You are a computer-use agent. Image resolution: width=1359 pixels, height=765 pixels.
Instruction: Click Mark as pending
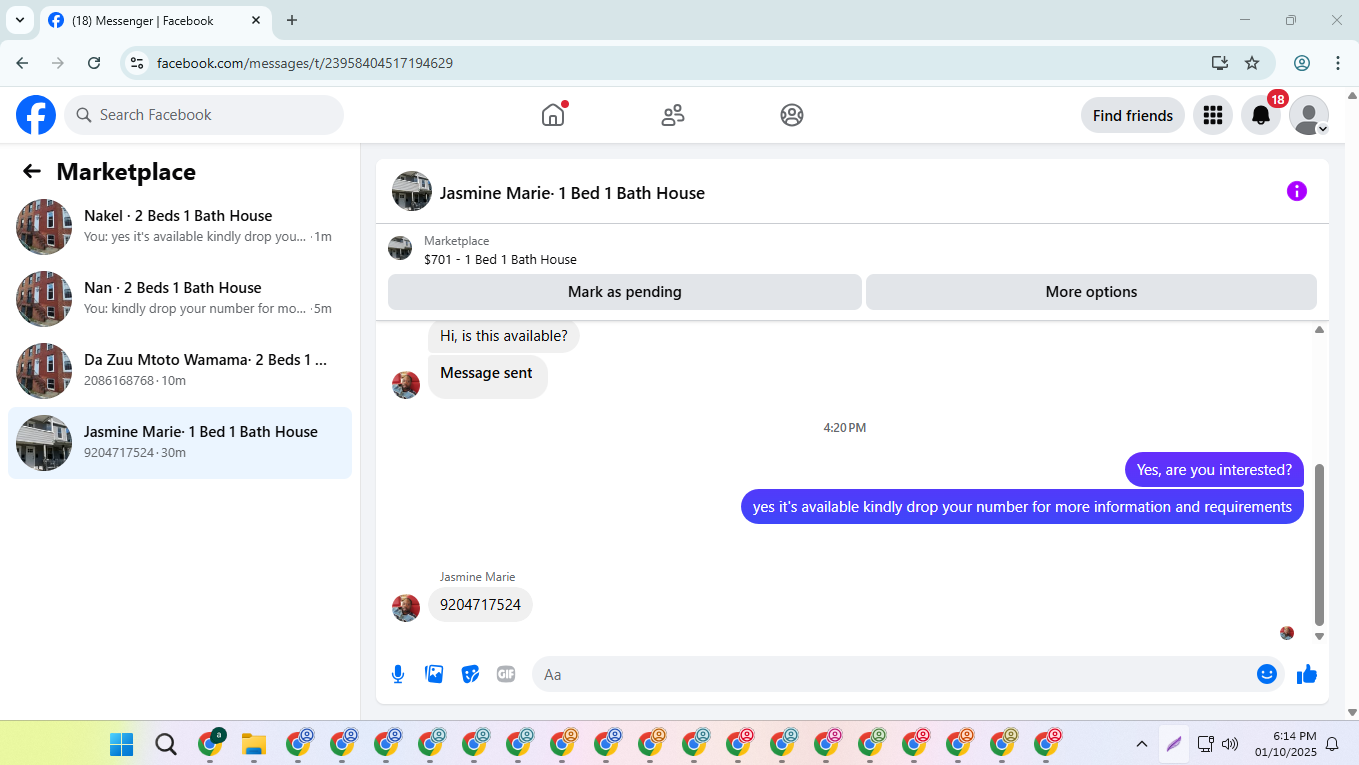pos(625,292)
